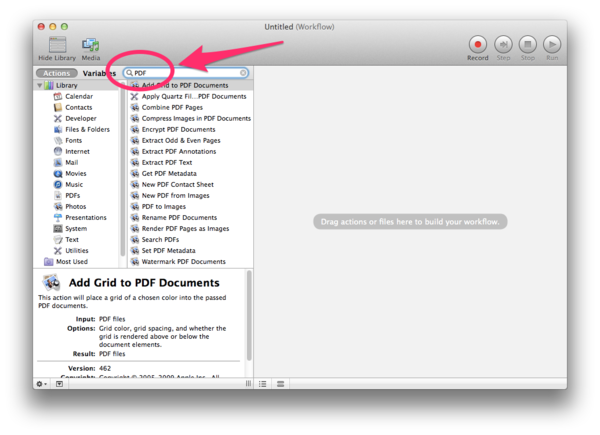This screenshot has width=600, height=435.
Task: Open the Media browser icon
Action: (x=91, y=45)
